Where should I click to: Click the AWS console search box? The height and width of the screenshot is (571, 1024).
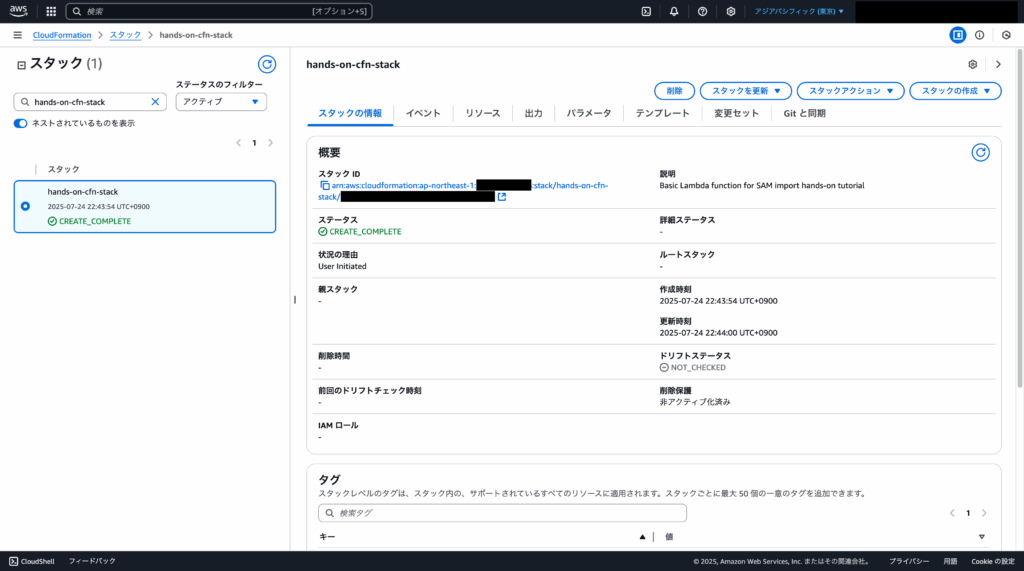(x=219, y=11)
